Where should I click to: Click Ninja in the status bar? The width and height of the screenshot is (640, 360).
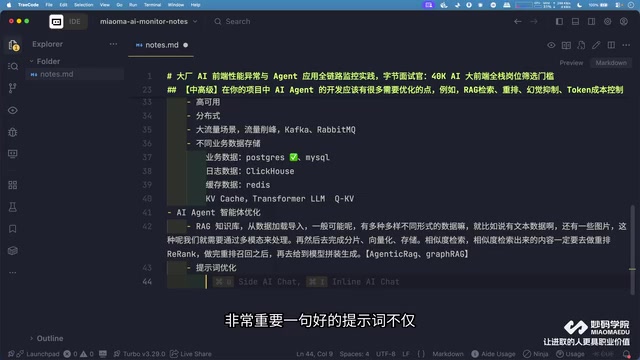point(536,354)
